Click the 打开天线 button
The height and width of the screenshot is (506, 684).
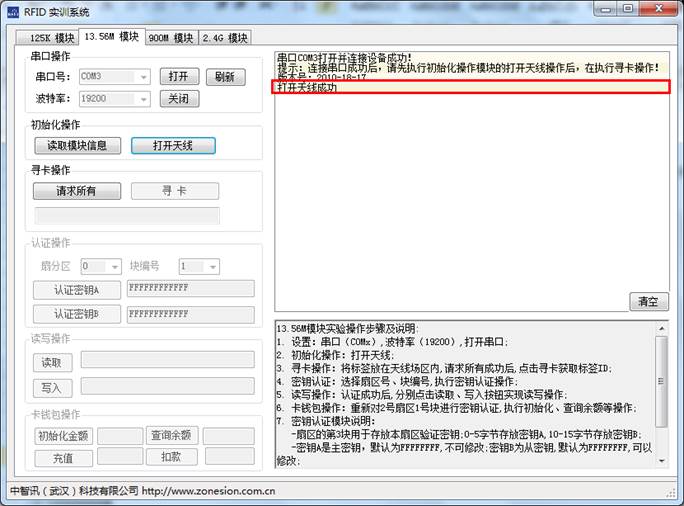173,145
